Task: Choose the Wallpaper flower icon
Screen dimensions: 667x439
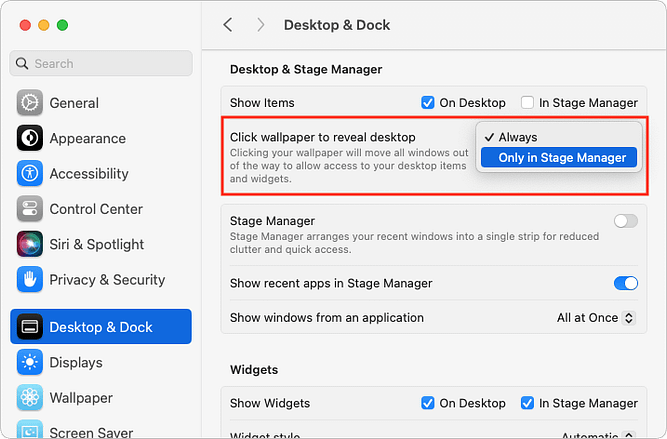Action: pyautogui.click(x=30, y=397)
